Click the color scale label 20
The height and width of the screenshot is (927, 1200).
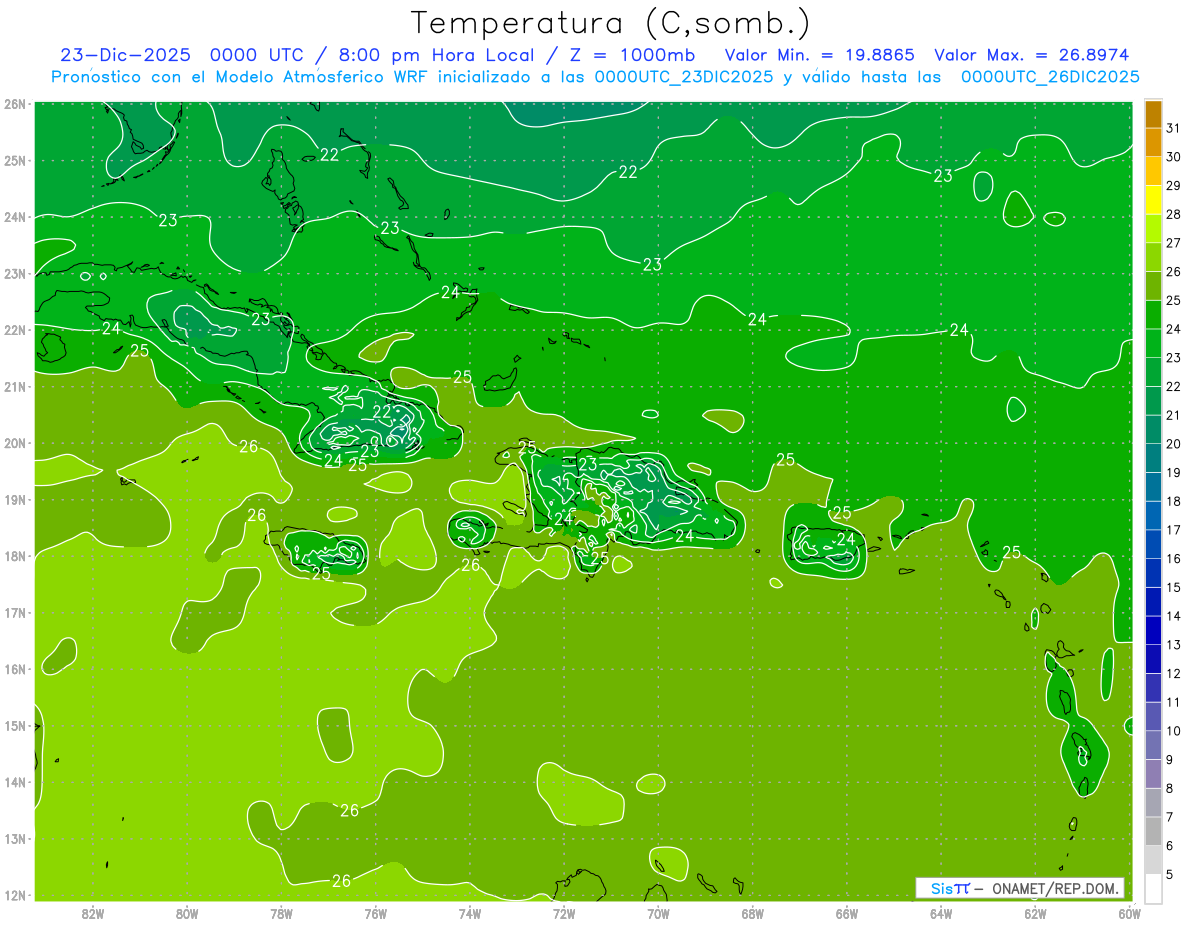(x=1173, y=443)
